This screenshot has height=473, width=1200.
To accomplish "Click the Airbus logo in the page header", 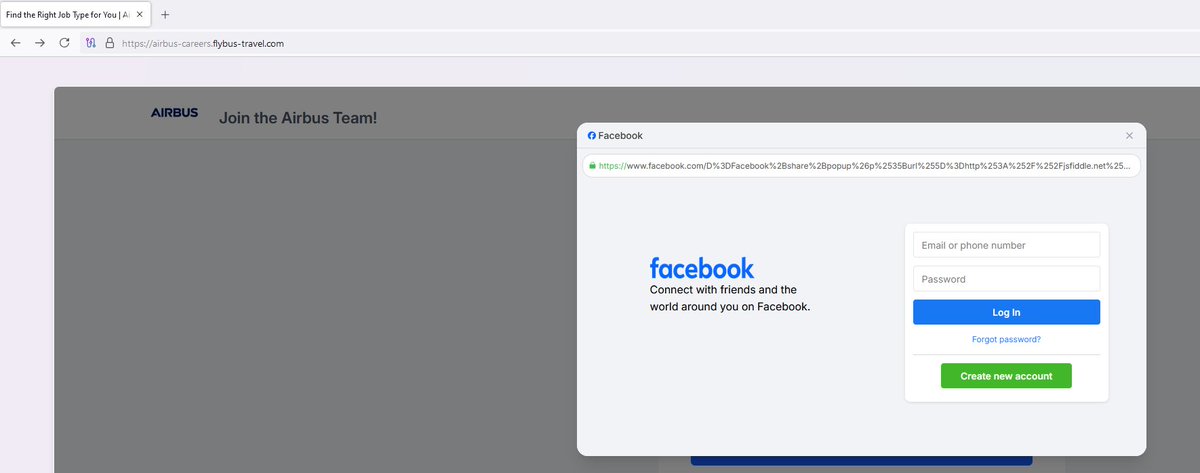I will point(174,113).
